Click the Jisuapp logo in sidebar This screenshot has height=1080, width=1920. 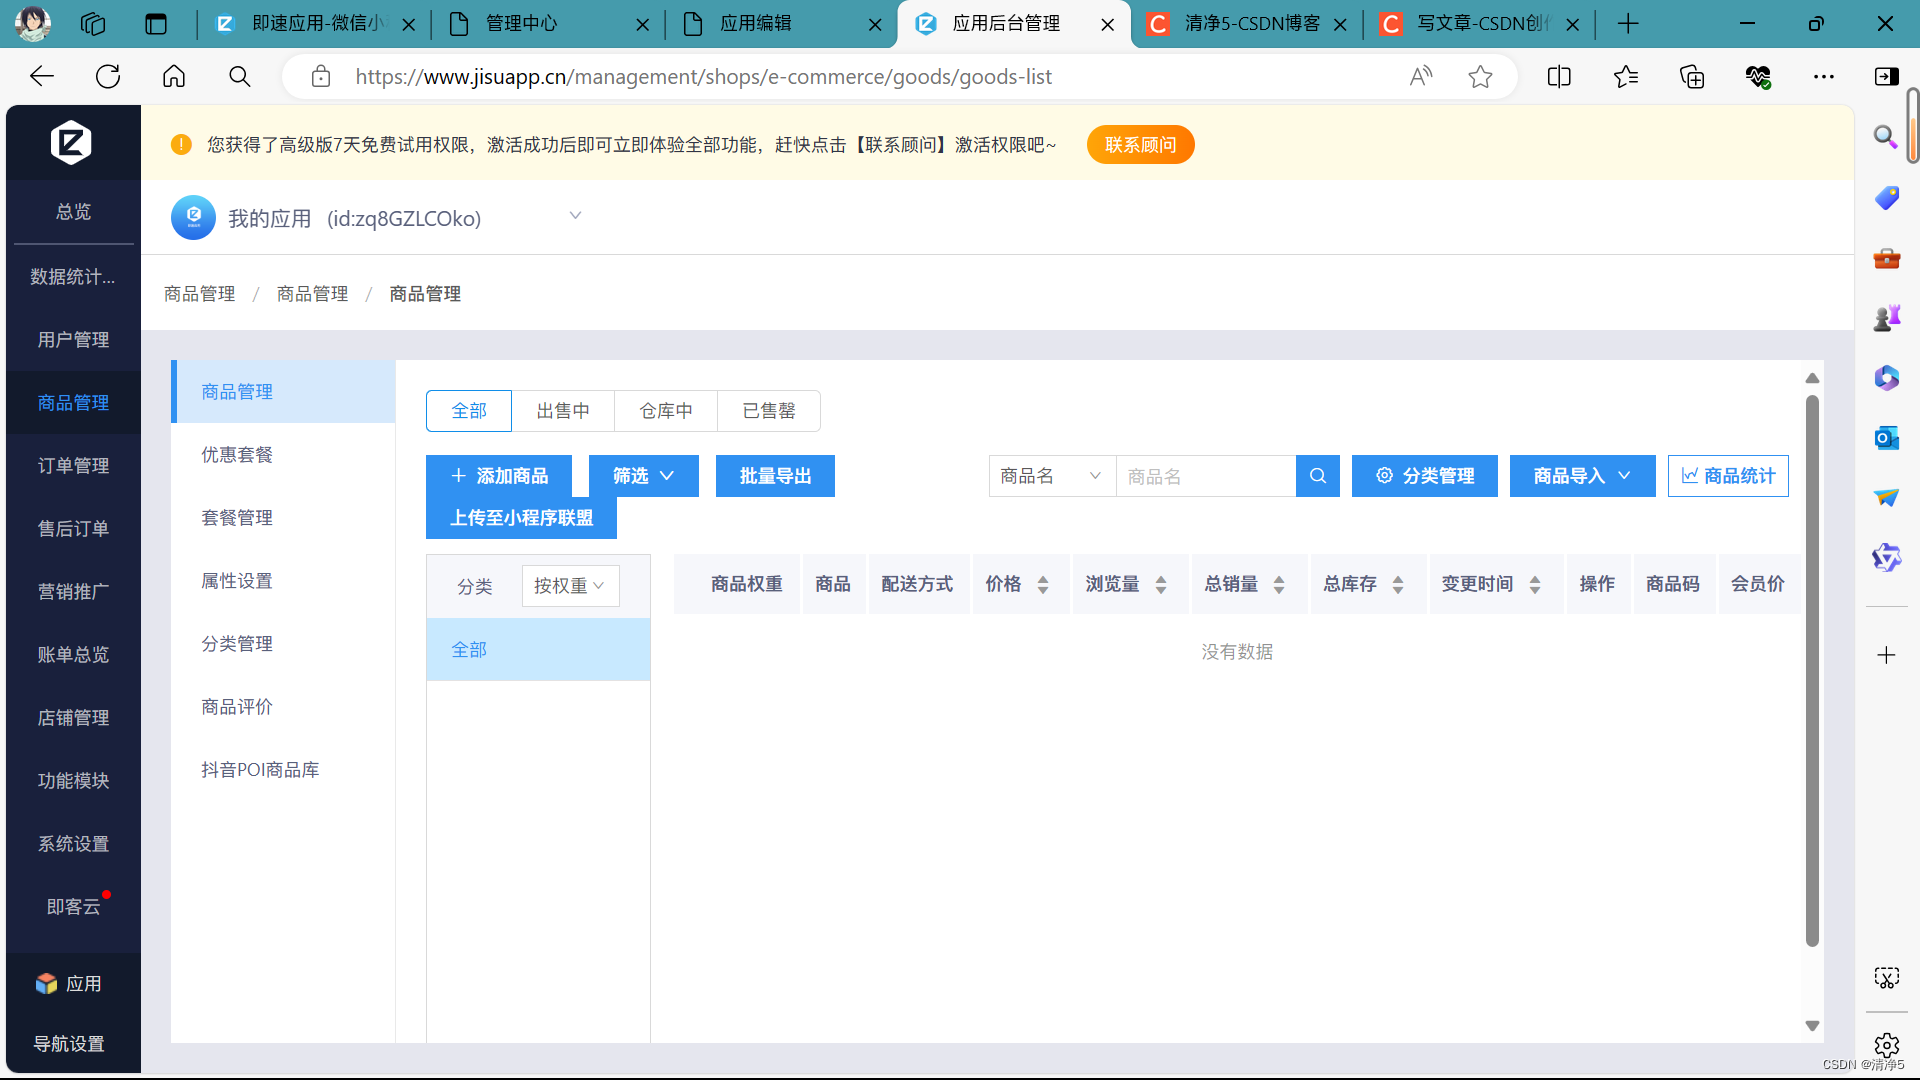click(71, 143)
